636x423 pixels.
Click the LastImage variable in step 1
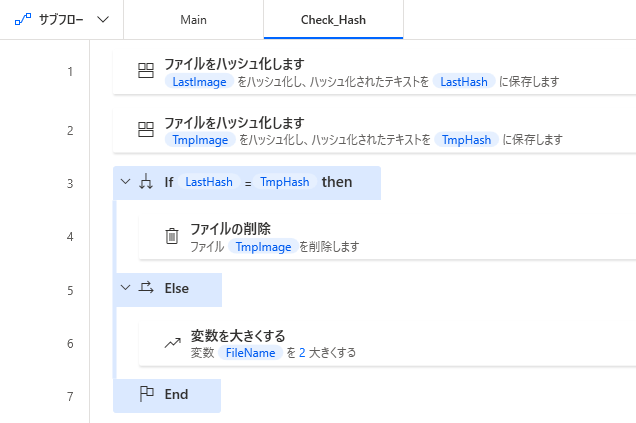[x=200, y=82]
